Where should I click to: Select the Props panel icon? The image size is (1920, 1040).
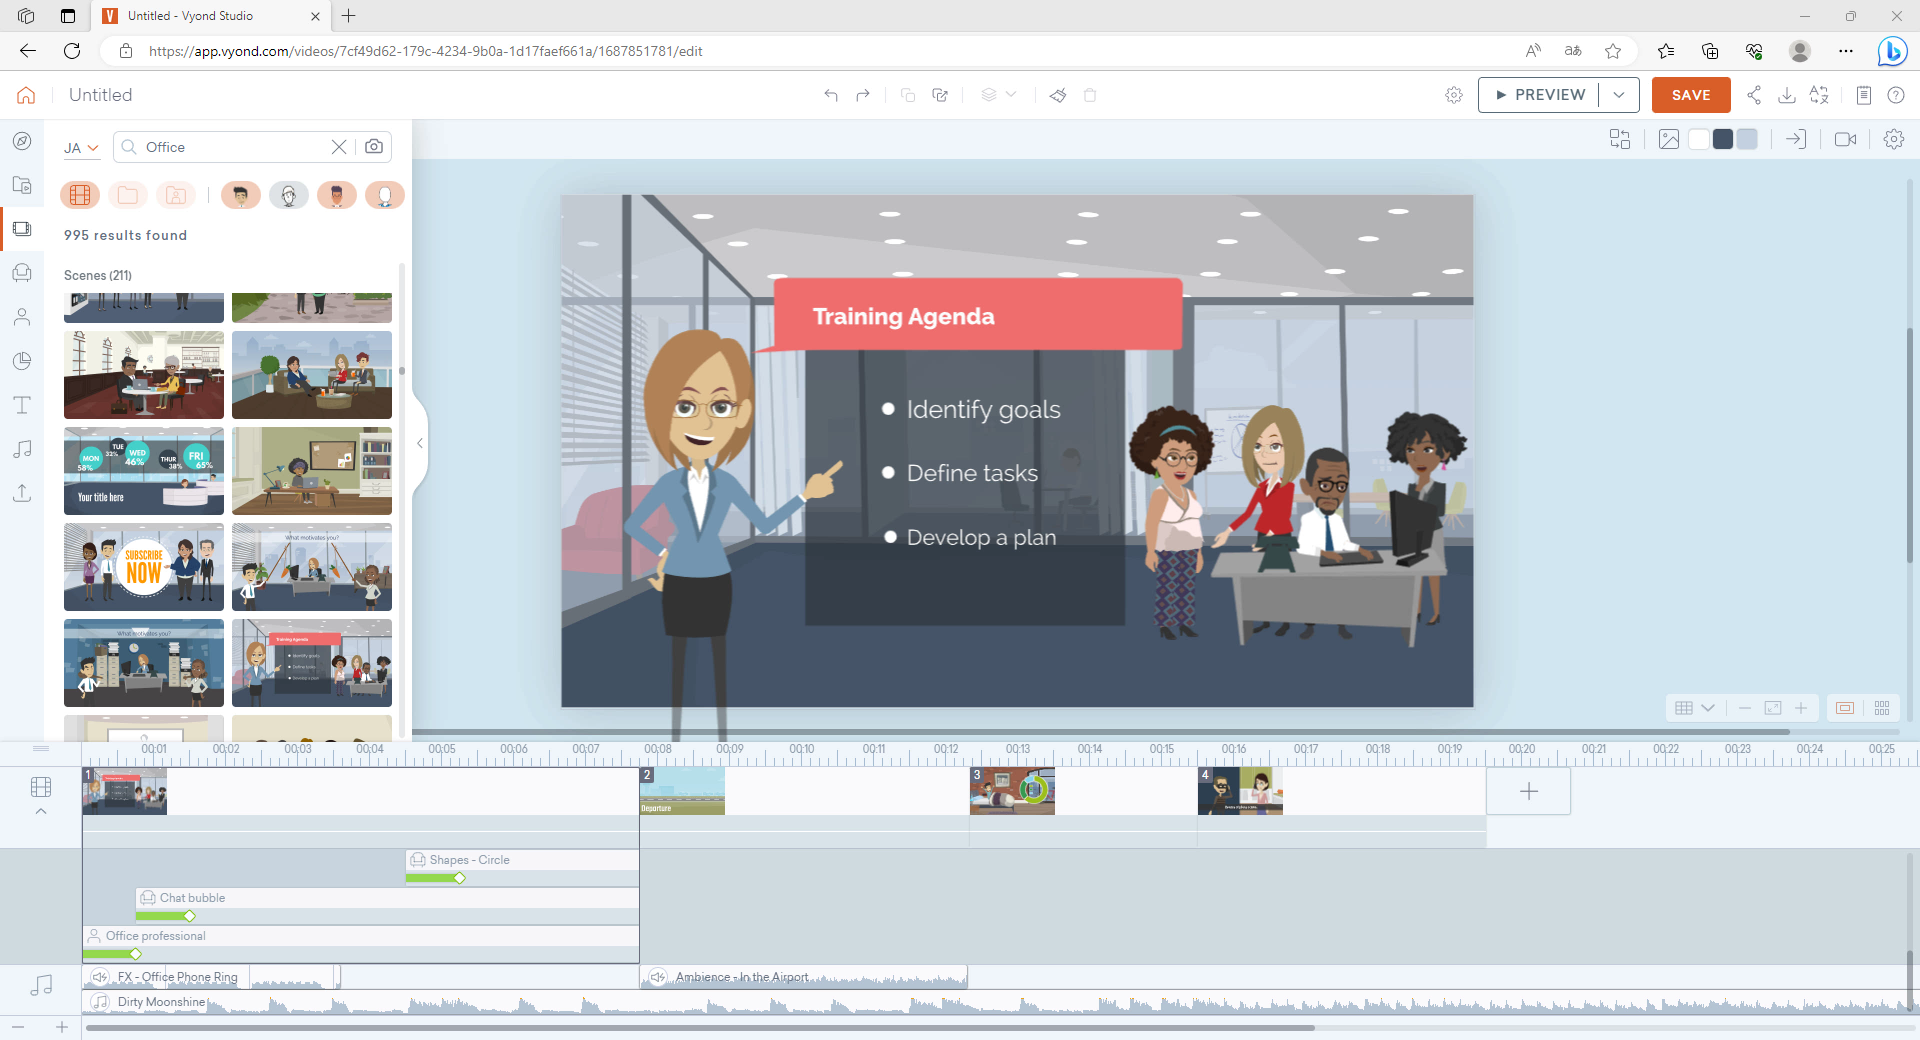pyautogui.click(x=22, y=273)
